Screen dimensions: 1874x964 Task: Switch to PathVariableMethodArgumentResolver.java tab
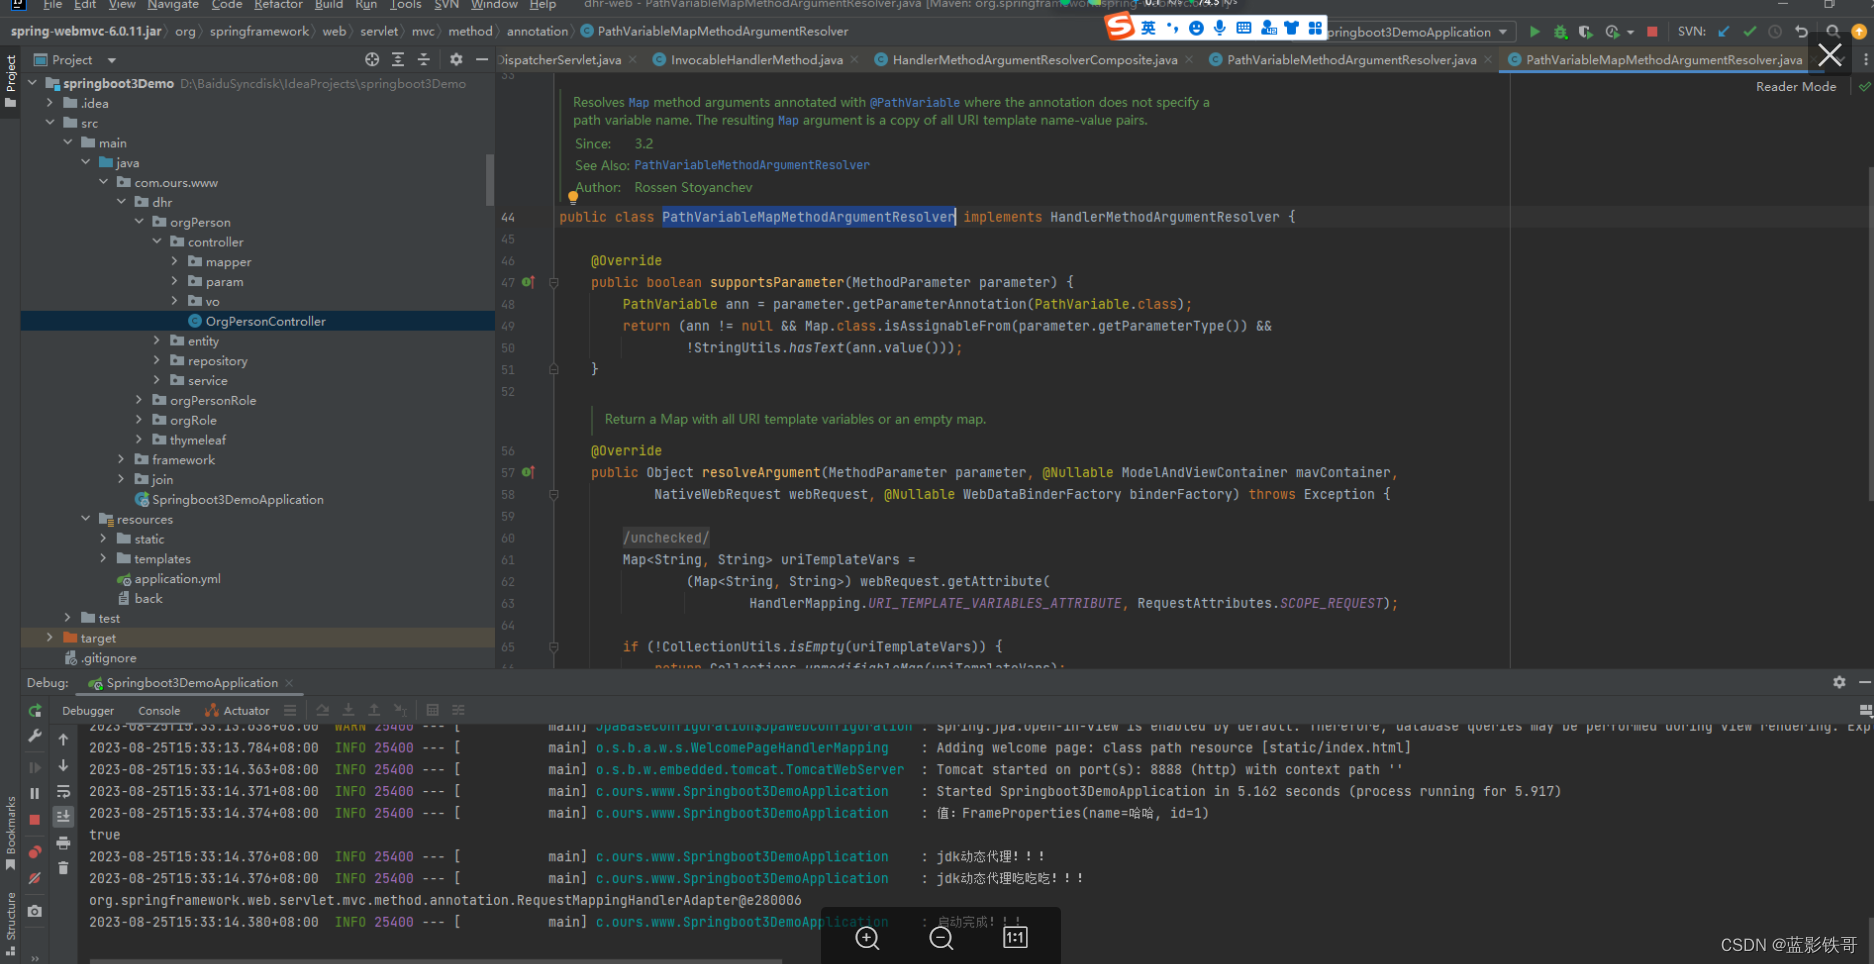[x=1351, y=60]
